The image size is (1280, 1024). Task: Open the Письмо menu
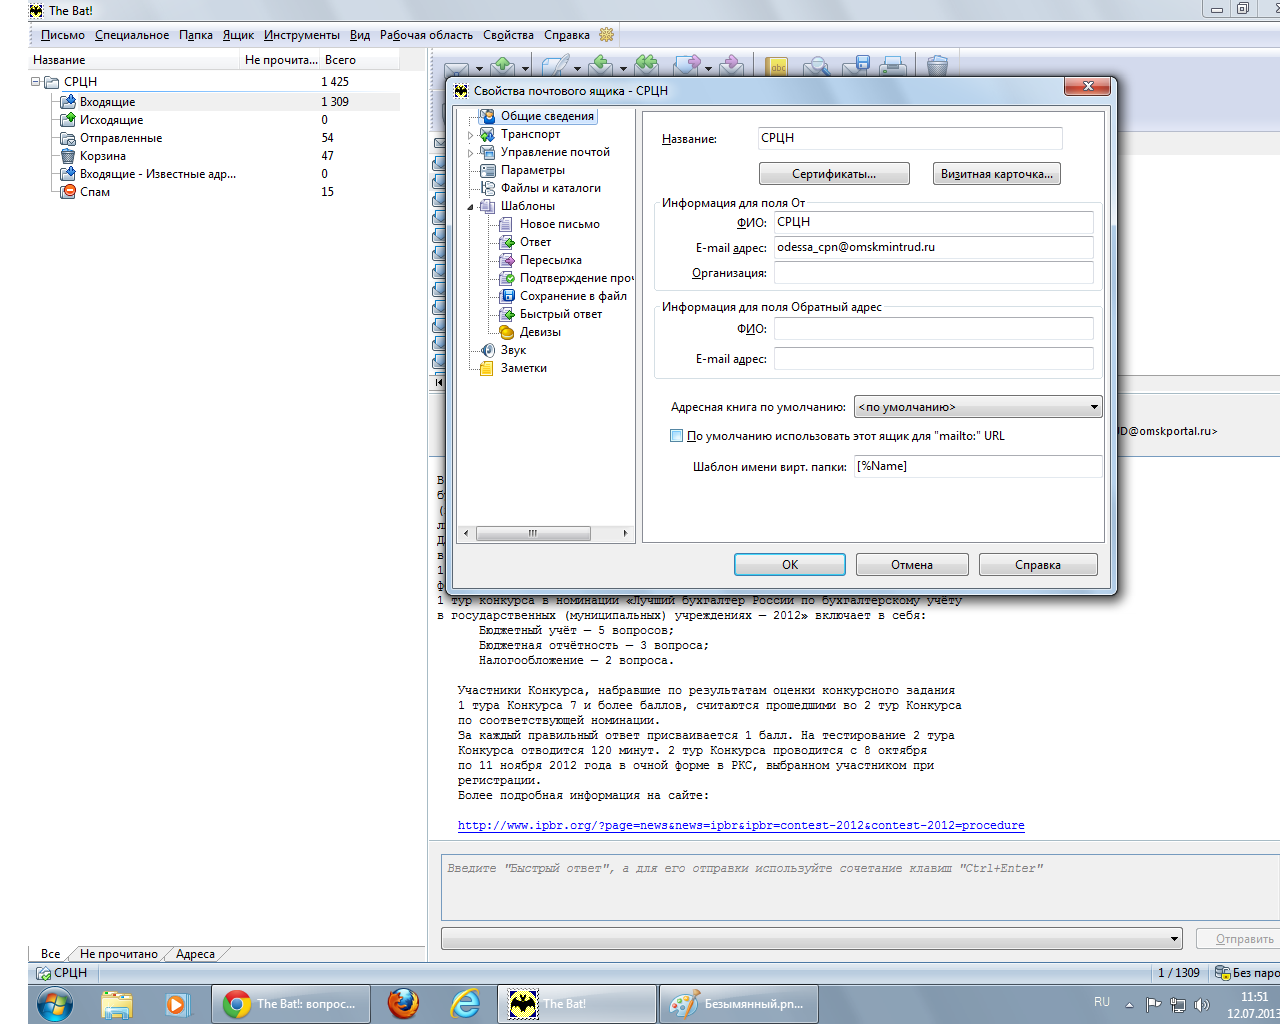pos(63,35)
